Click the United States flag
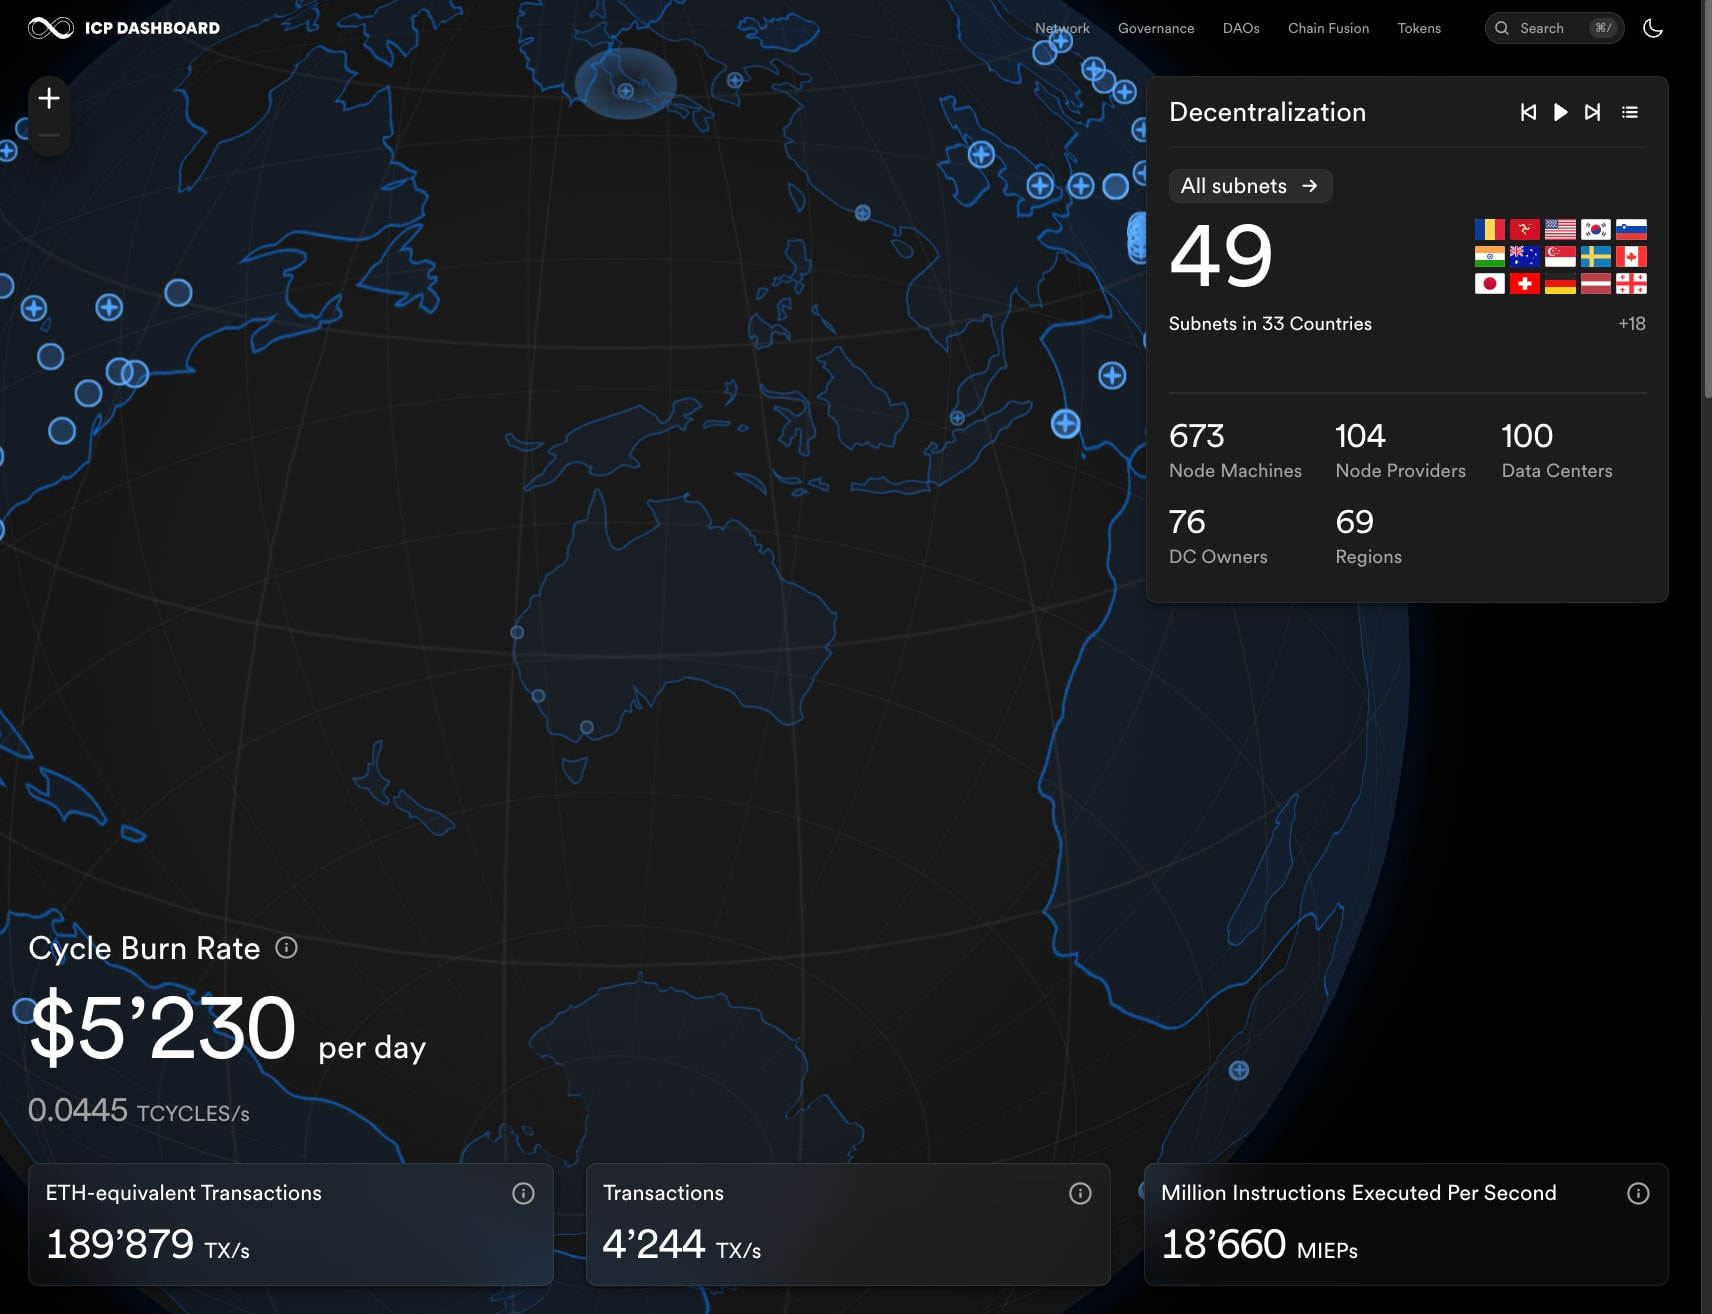The image size is (1712, 1314). point(1560,230)
